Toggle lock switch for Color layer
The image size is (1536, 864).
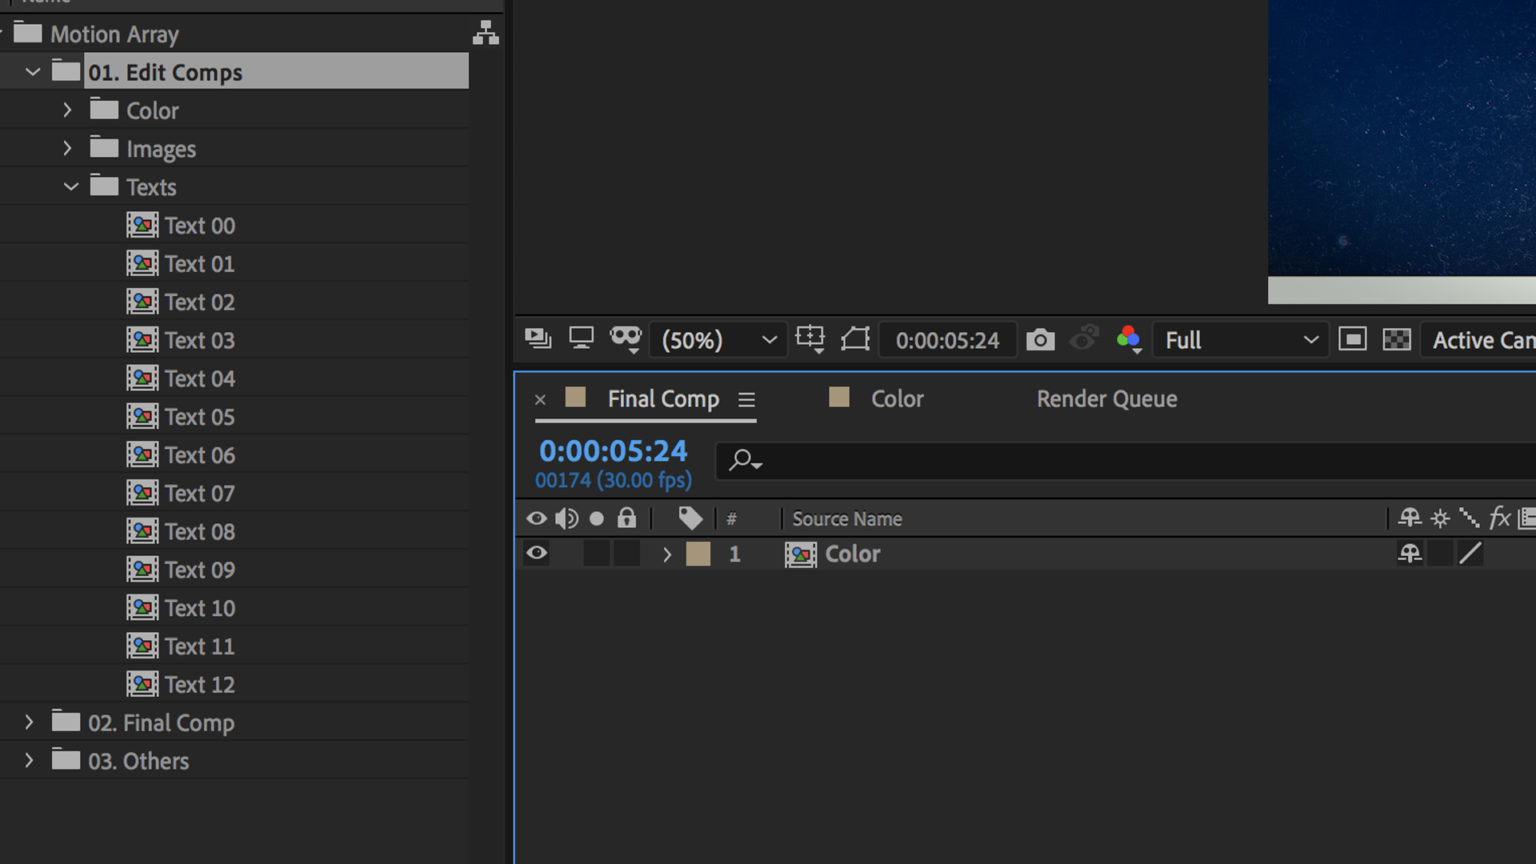(x=627, y=554)
